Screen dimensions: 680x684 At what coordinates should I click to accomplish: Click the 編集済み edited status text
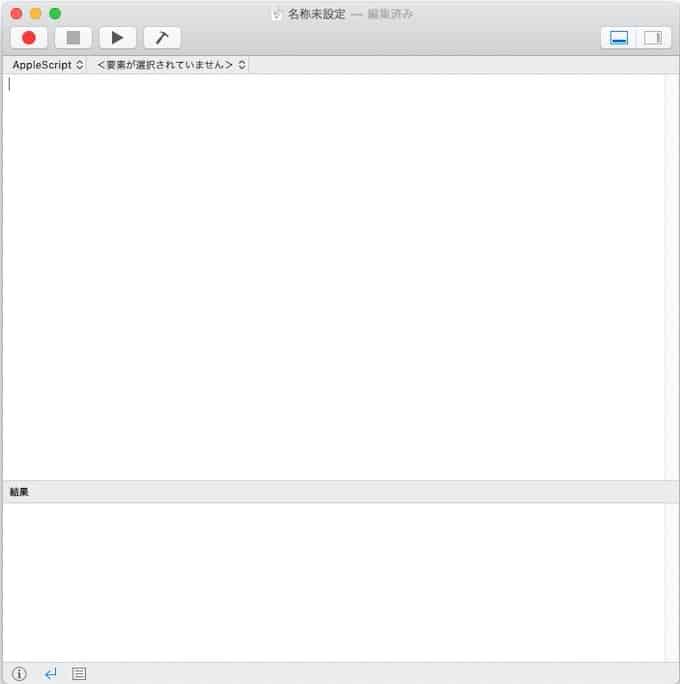(390, 14)
